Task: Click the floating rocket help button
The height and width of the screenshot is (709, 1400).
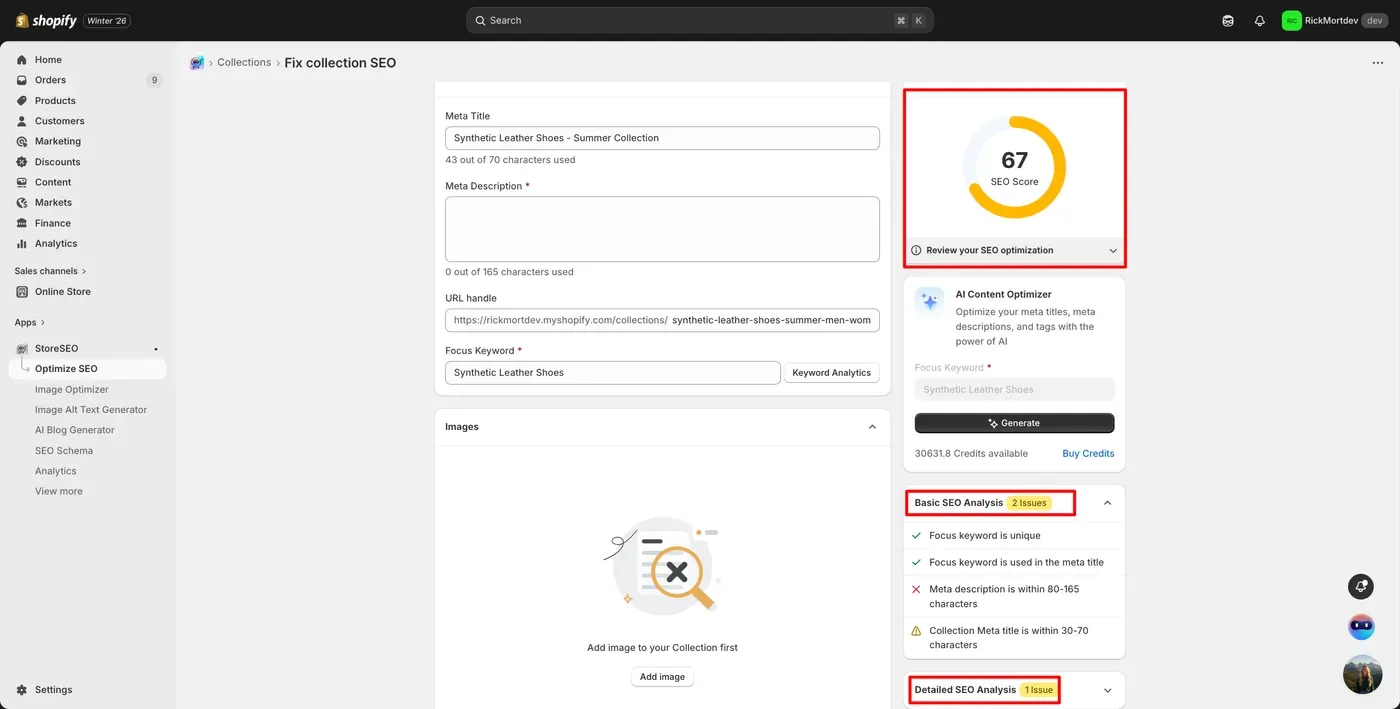Action: point(1361,586)
